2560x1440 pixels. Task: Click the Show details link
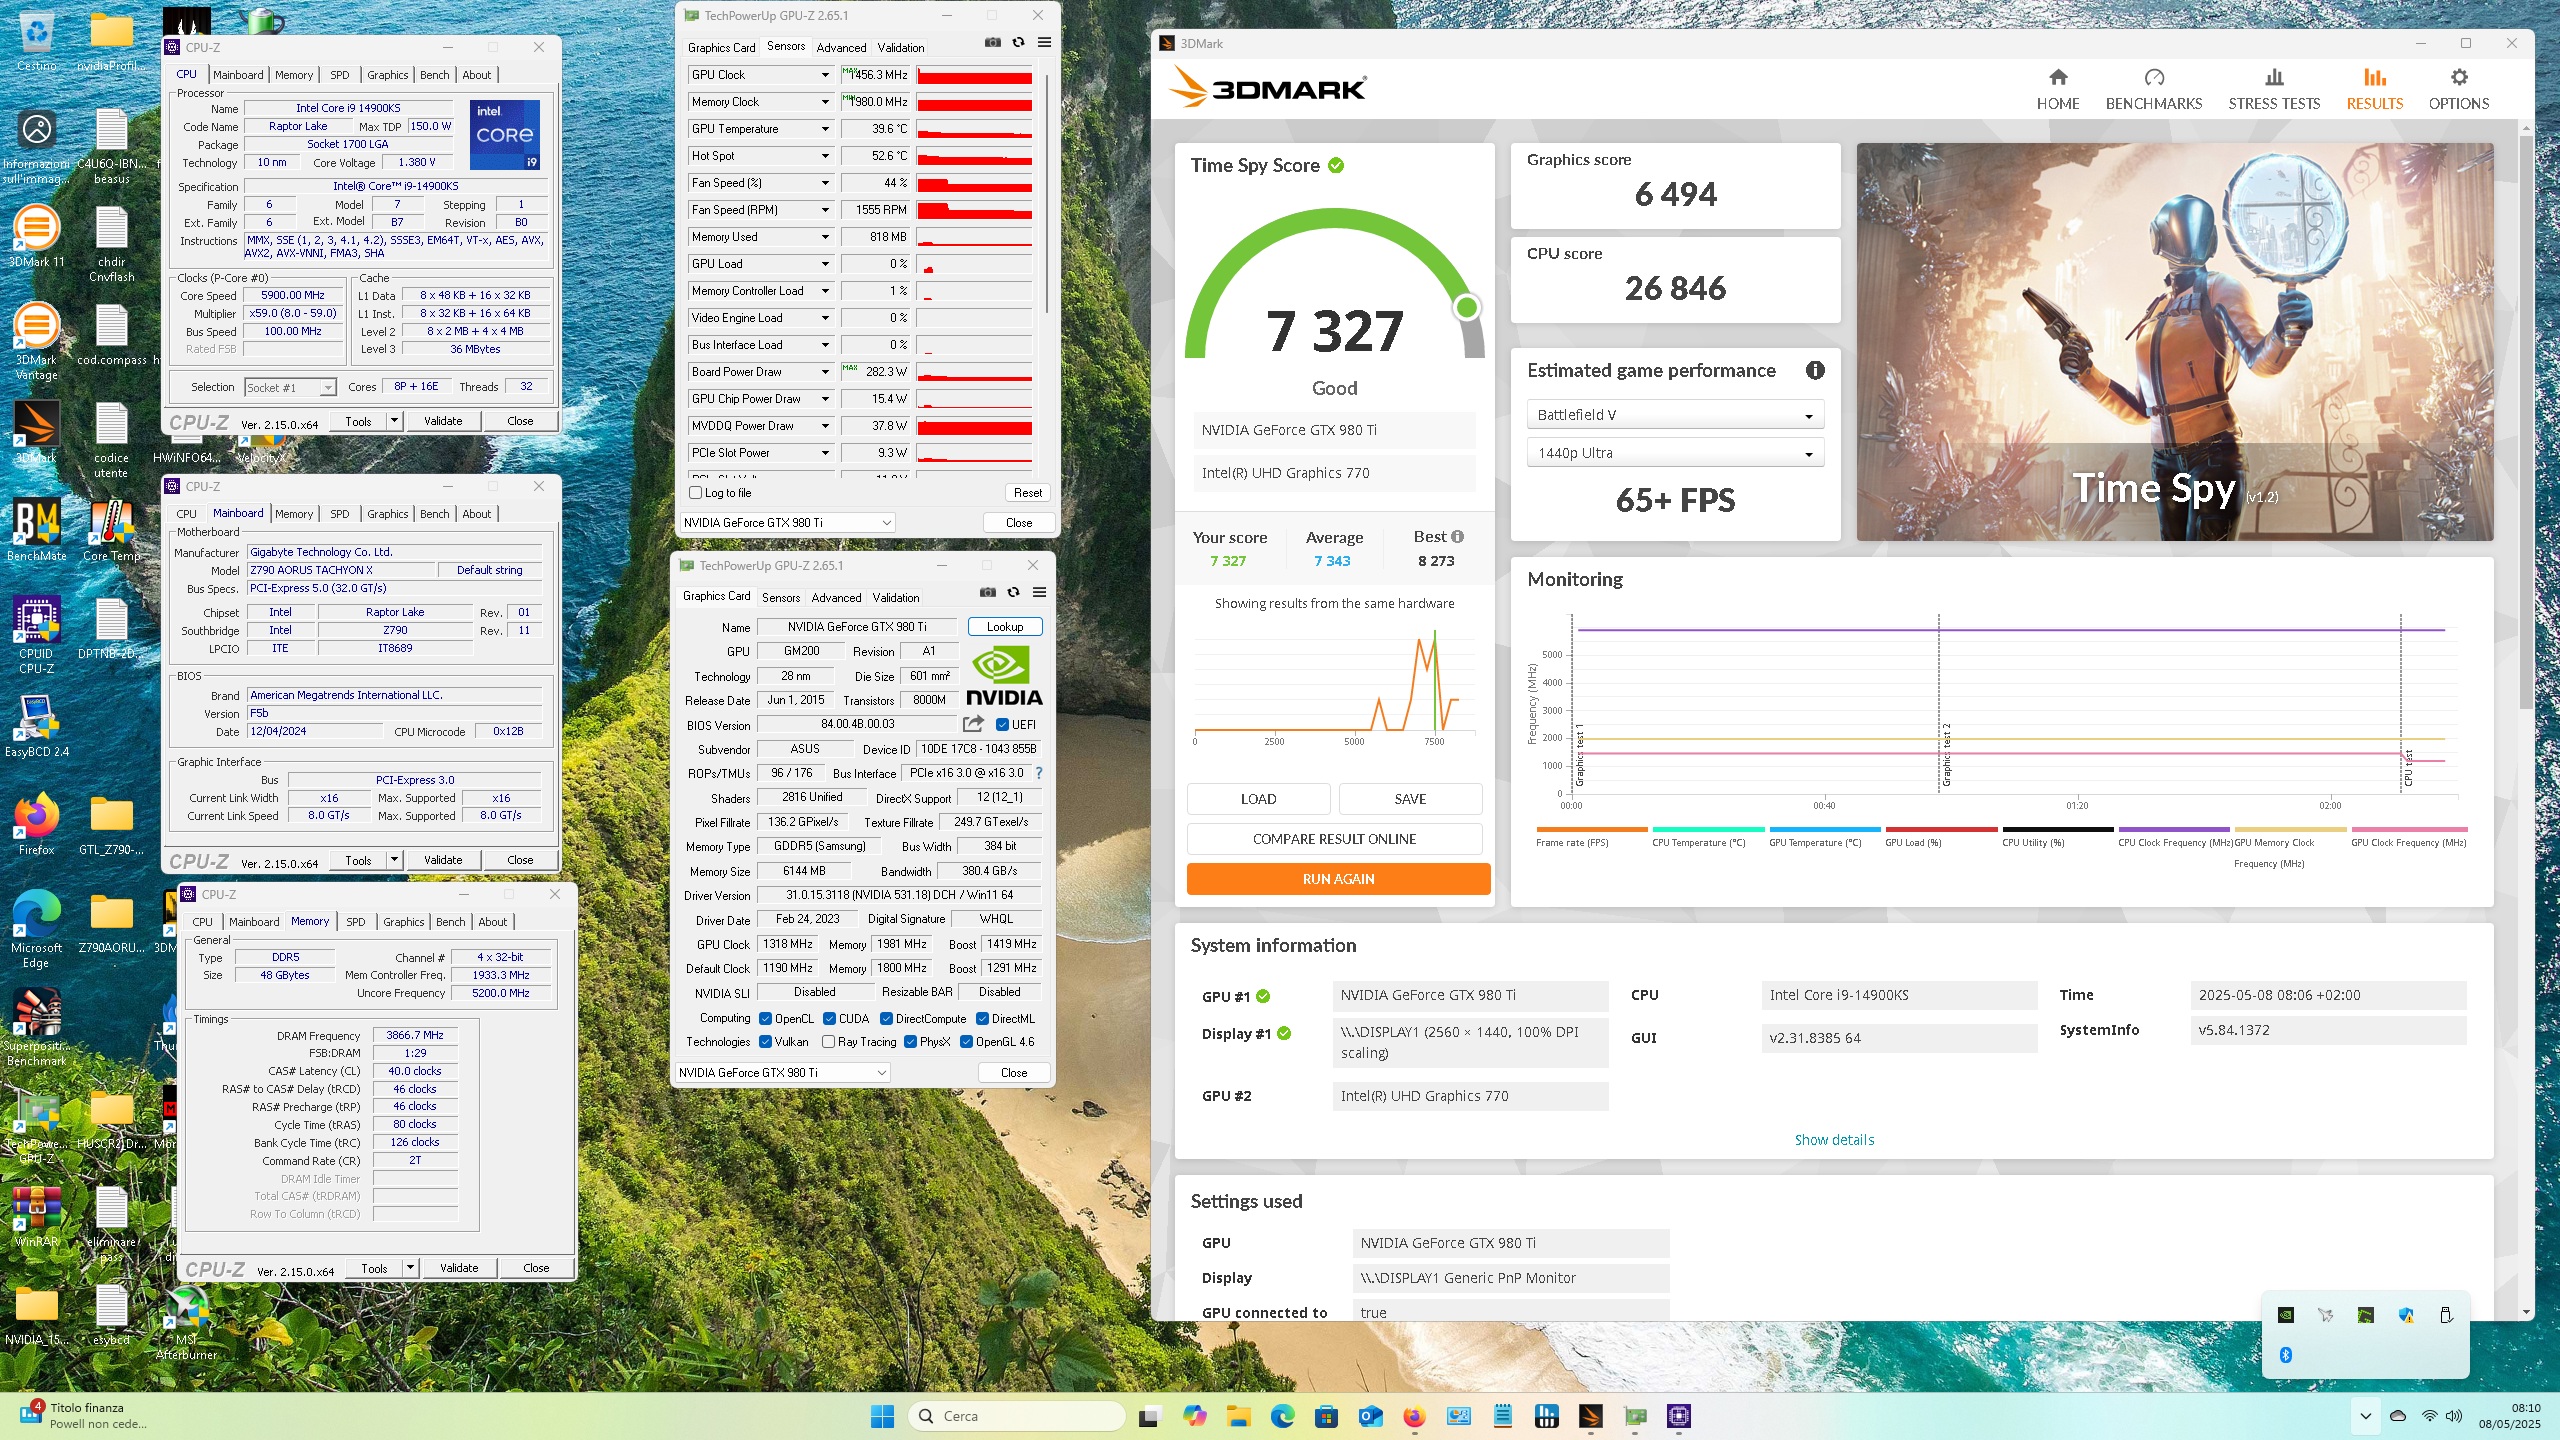point(1834,1140)
